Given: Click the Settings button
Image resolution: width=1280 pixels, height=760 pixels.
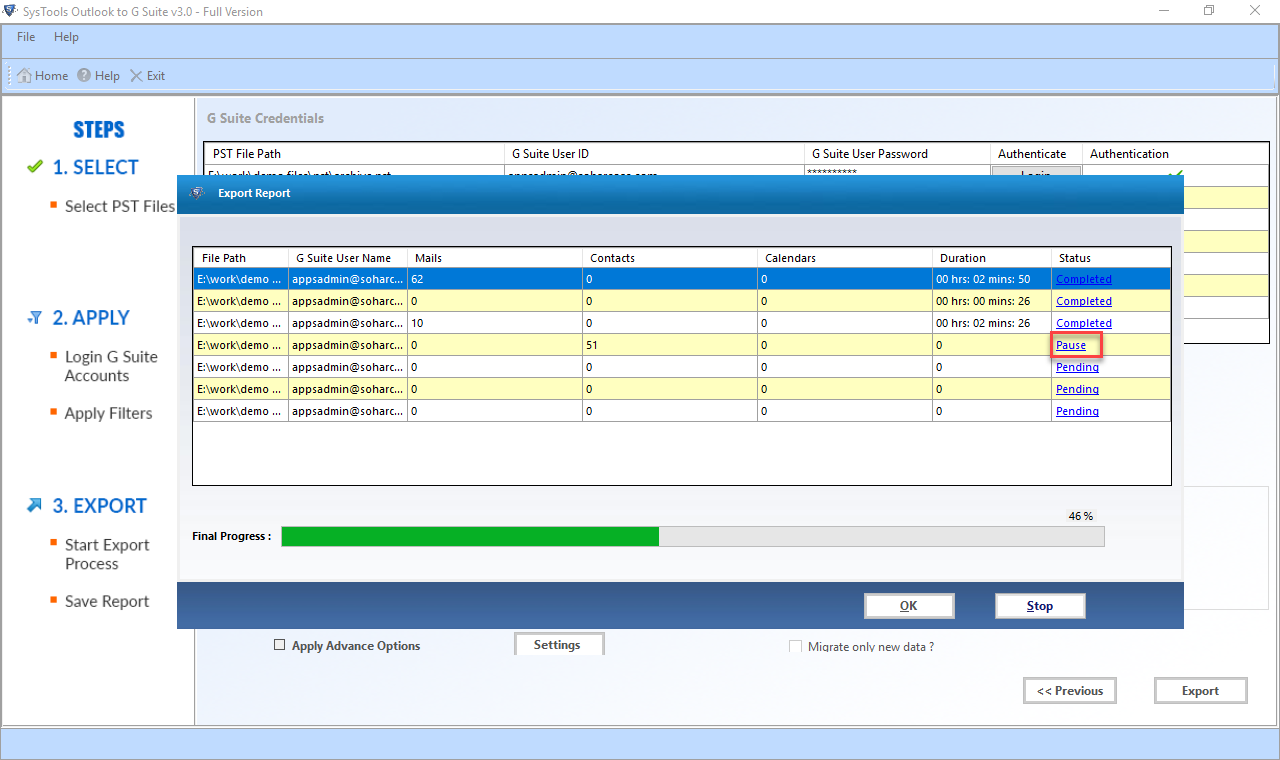Looking at the screenshot, I should pyautogui.click(x=559, y=645).
